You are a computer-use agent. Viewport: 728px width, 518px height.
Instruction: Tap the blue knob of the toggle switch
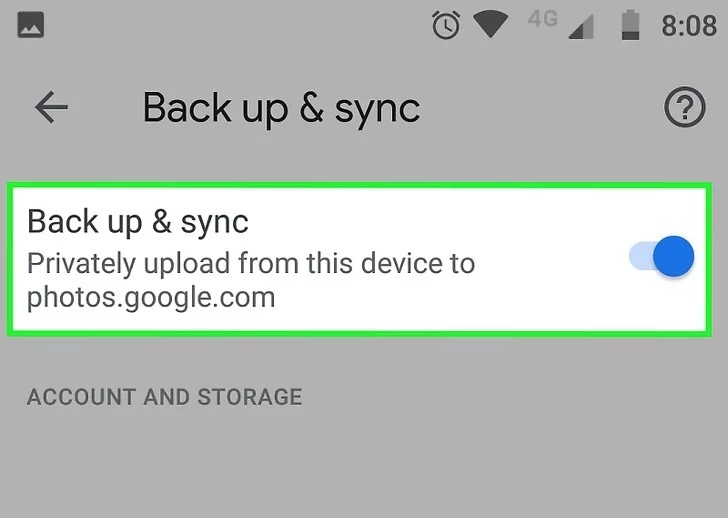pyautogui.click(x=673, y=256)
